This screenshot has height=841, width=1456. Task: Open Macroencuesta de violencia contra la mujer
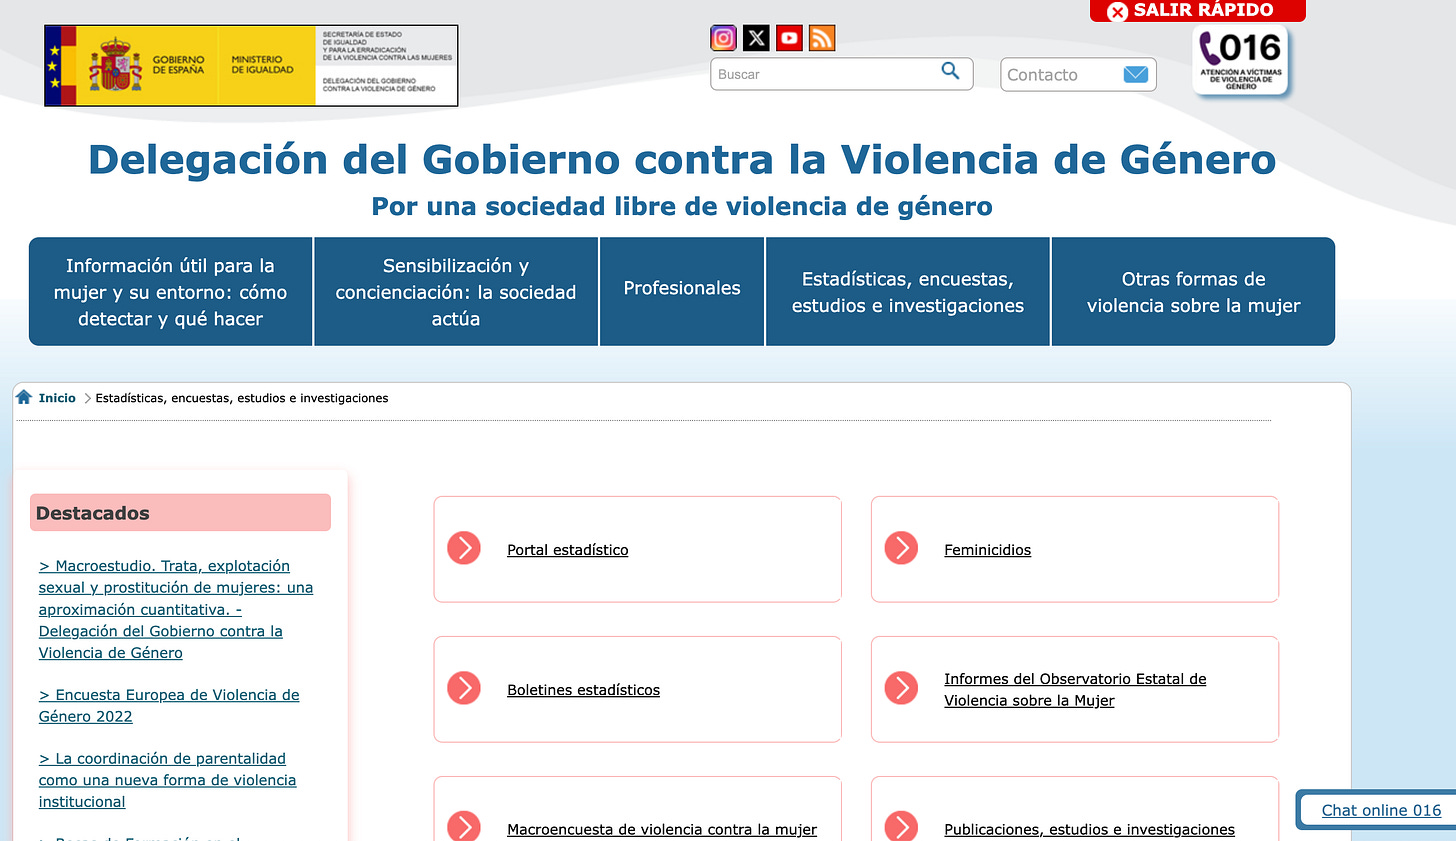pos(662,829)
